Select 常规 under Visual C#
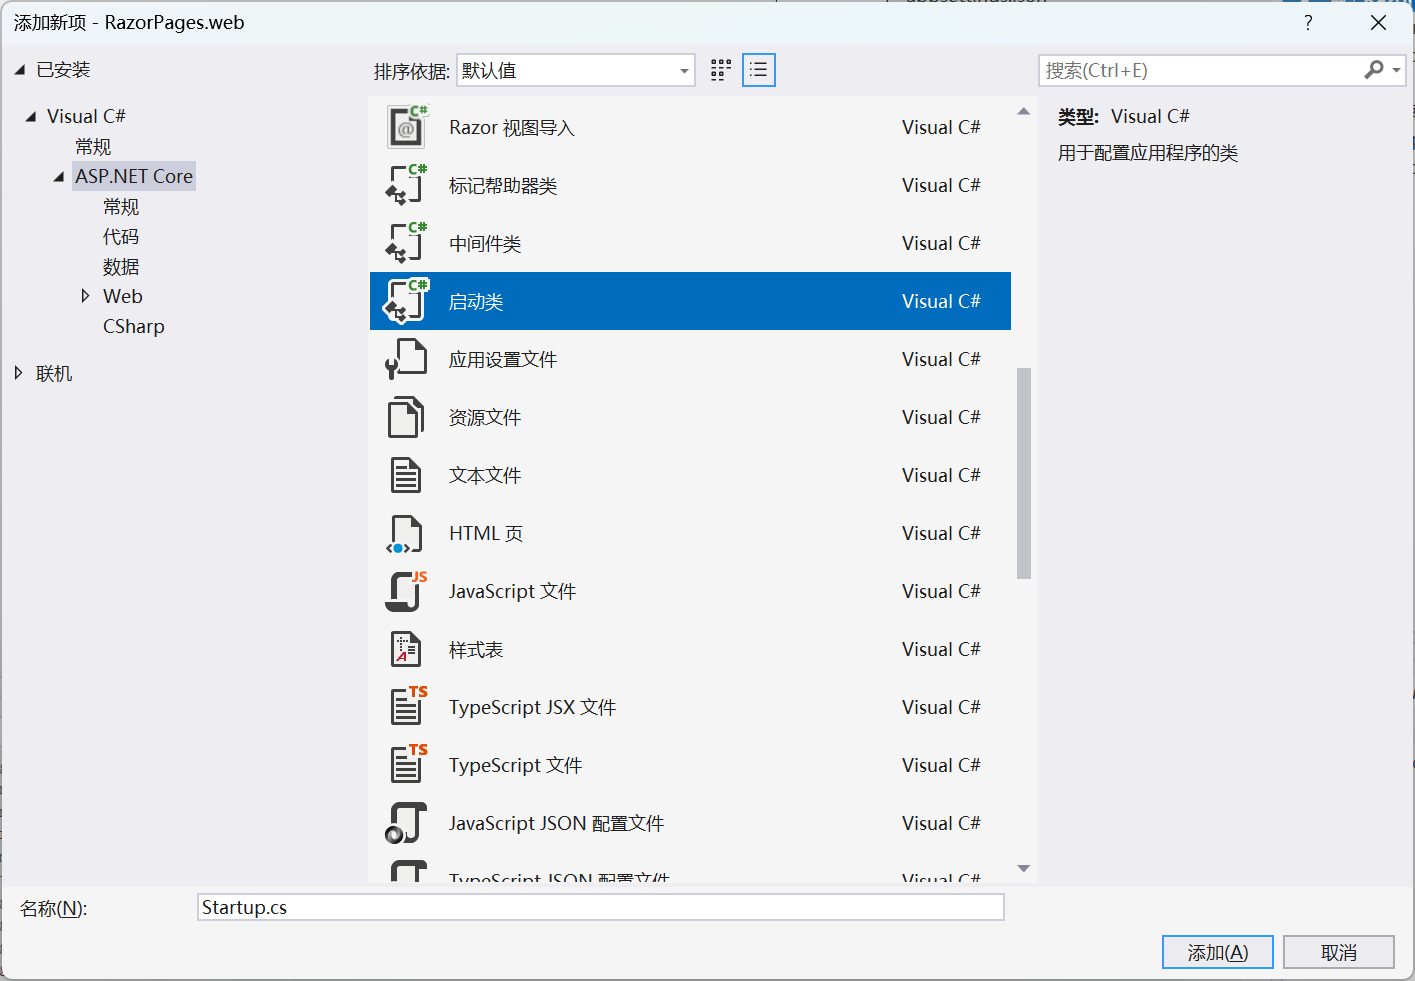Image resolution: width=1415 pixels, height=981 pixels. point(93,147)
